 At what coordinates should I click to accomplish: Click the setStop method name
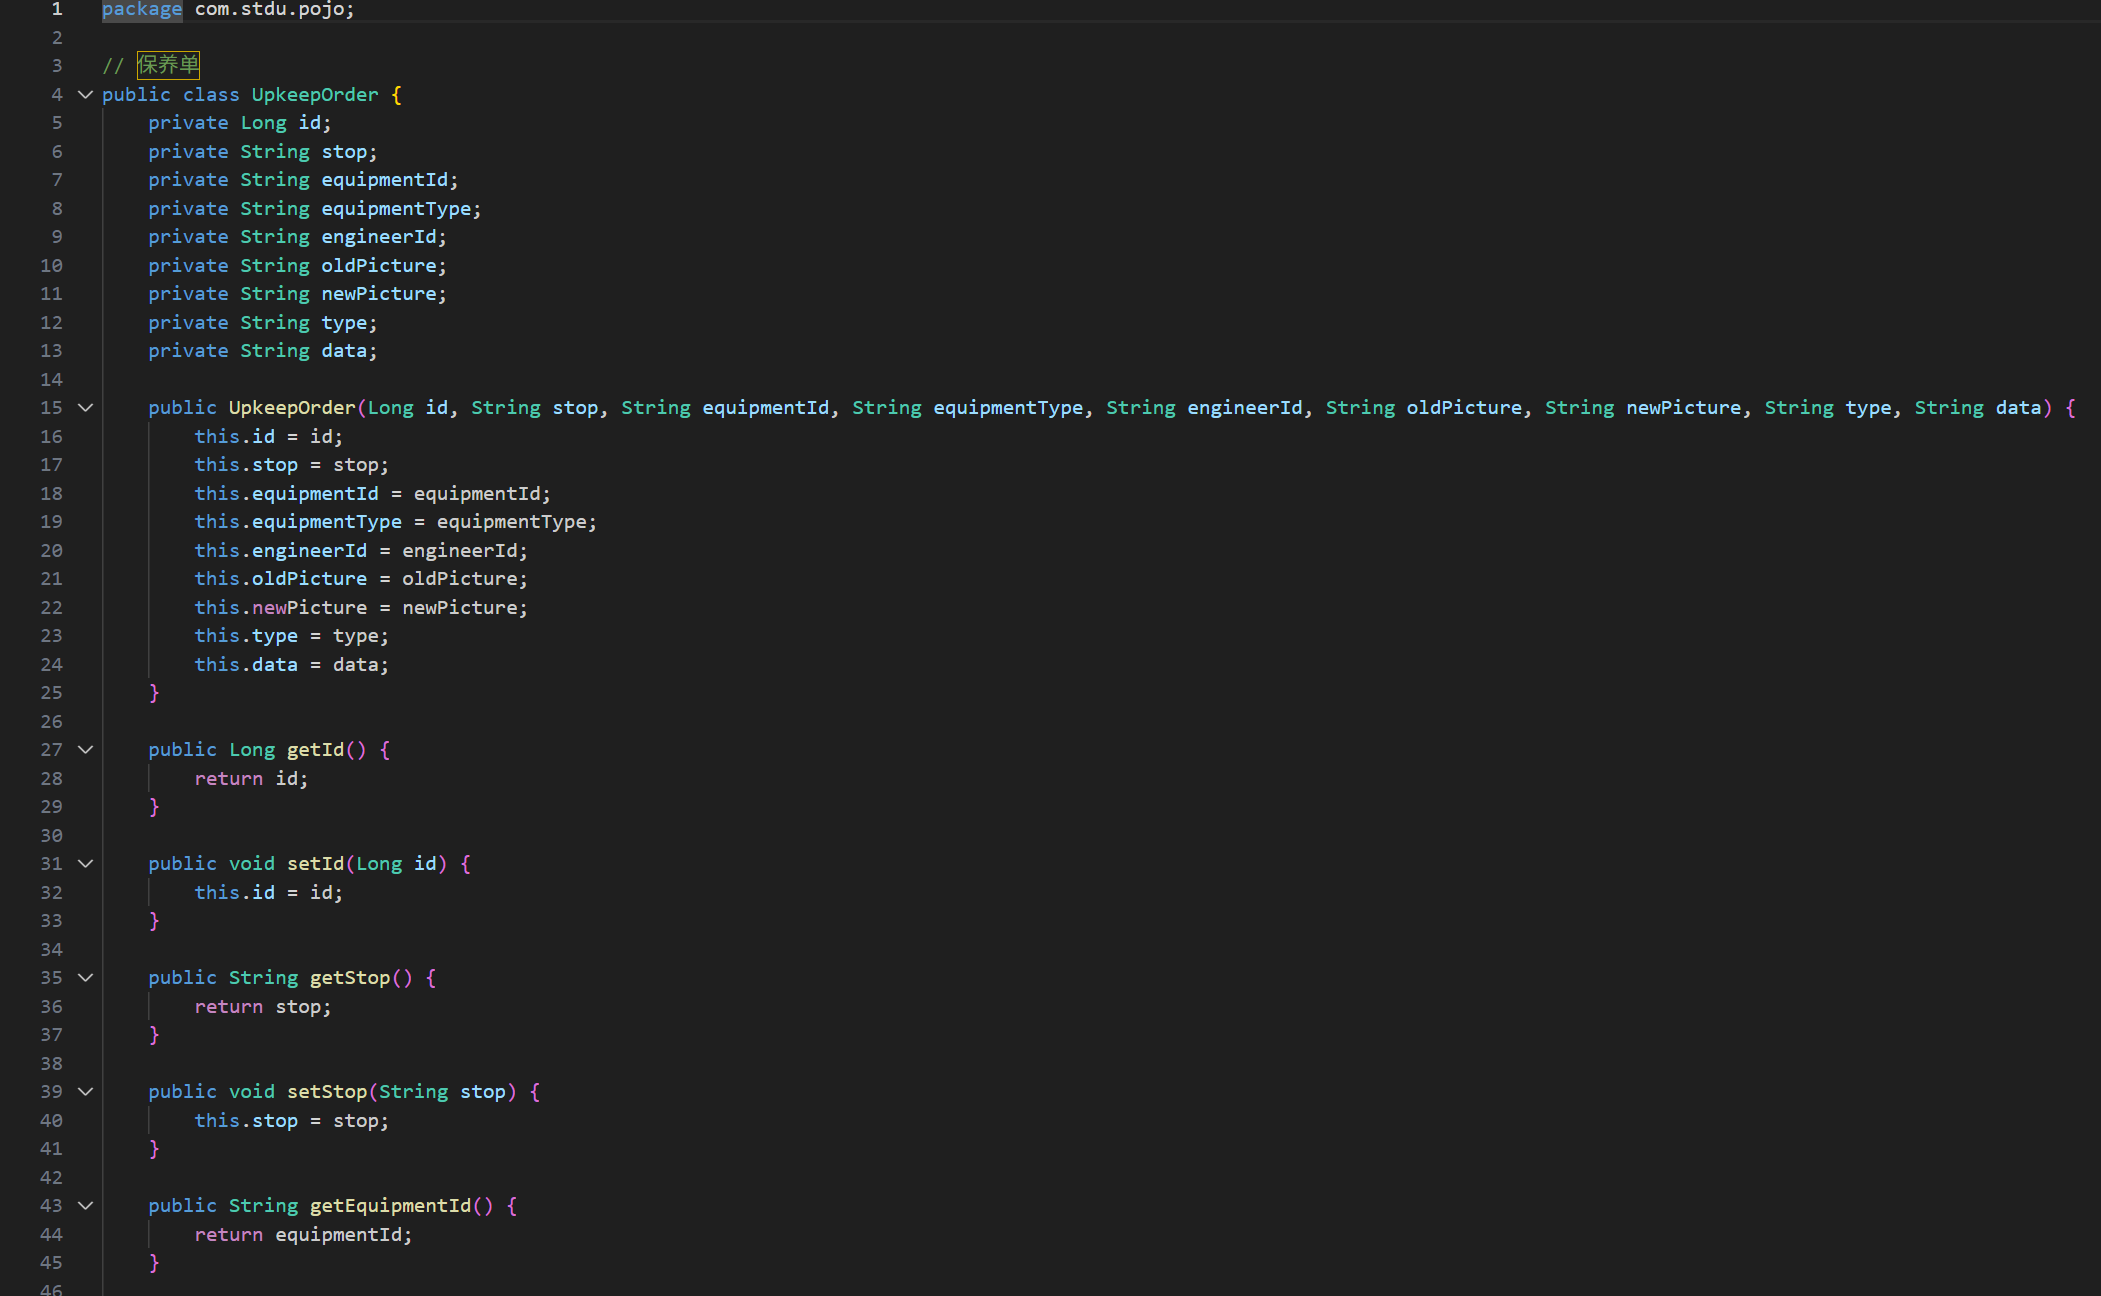327,1092
